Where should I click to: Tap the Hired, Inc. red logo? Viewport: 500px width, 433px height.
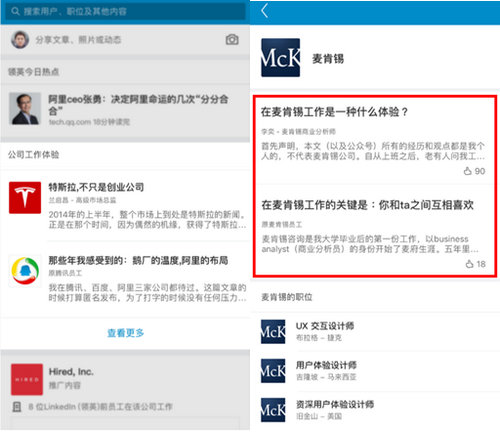coord(27,379)
